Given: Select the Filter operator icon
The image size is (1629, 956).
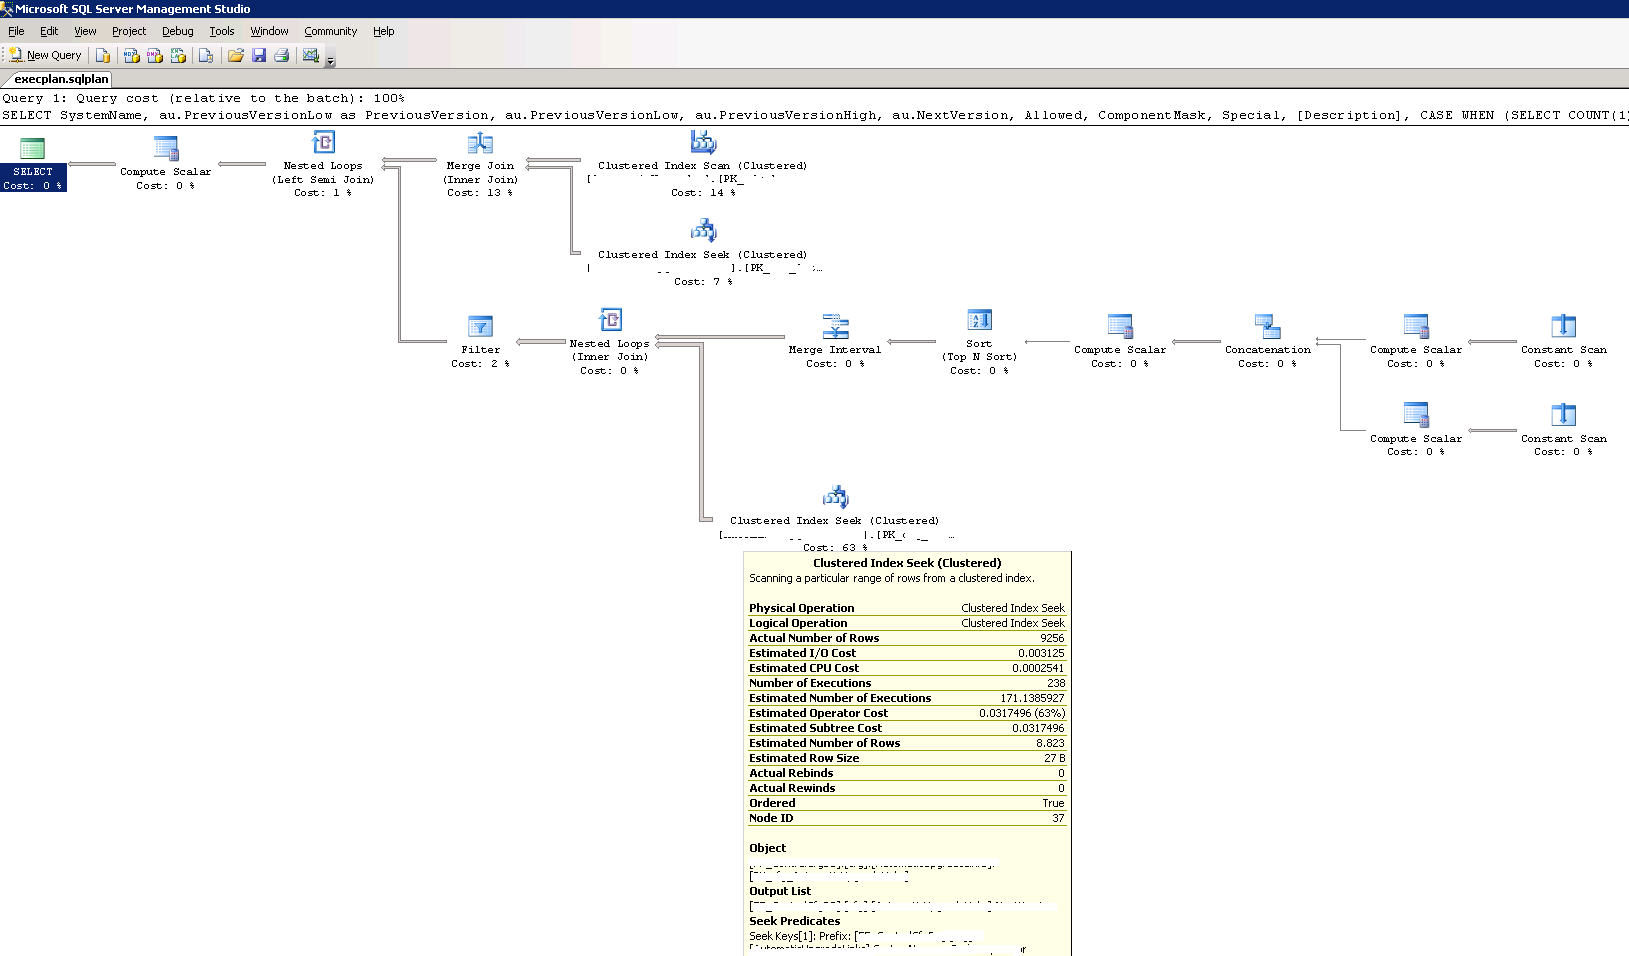Looking at the screenshot, I should click(480, 327).
